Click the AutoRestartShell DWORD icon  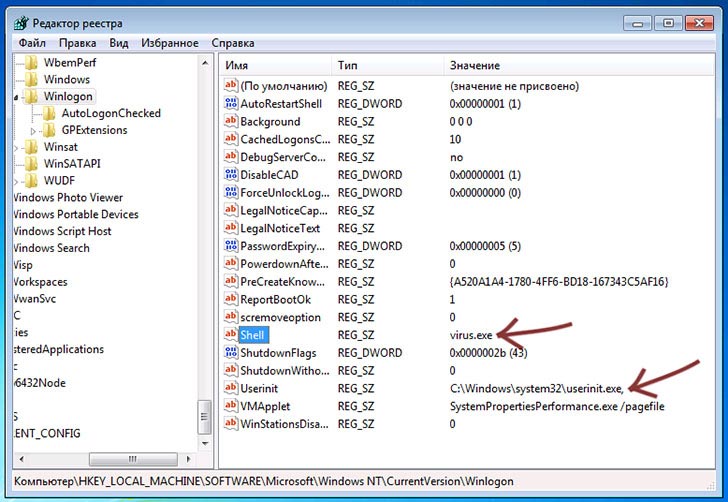(x=230, y=104)
